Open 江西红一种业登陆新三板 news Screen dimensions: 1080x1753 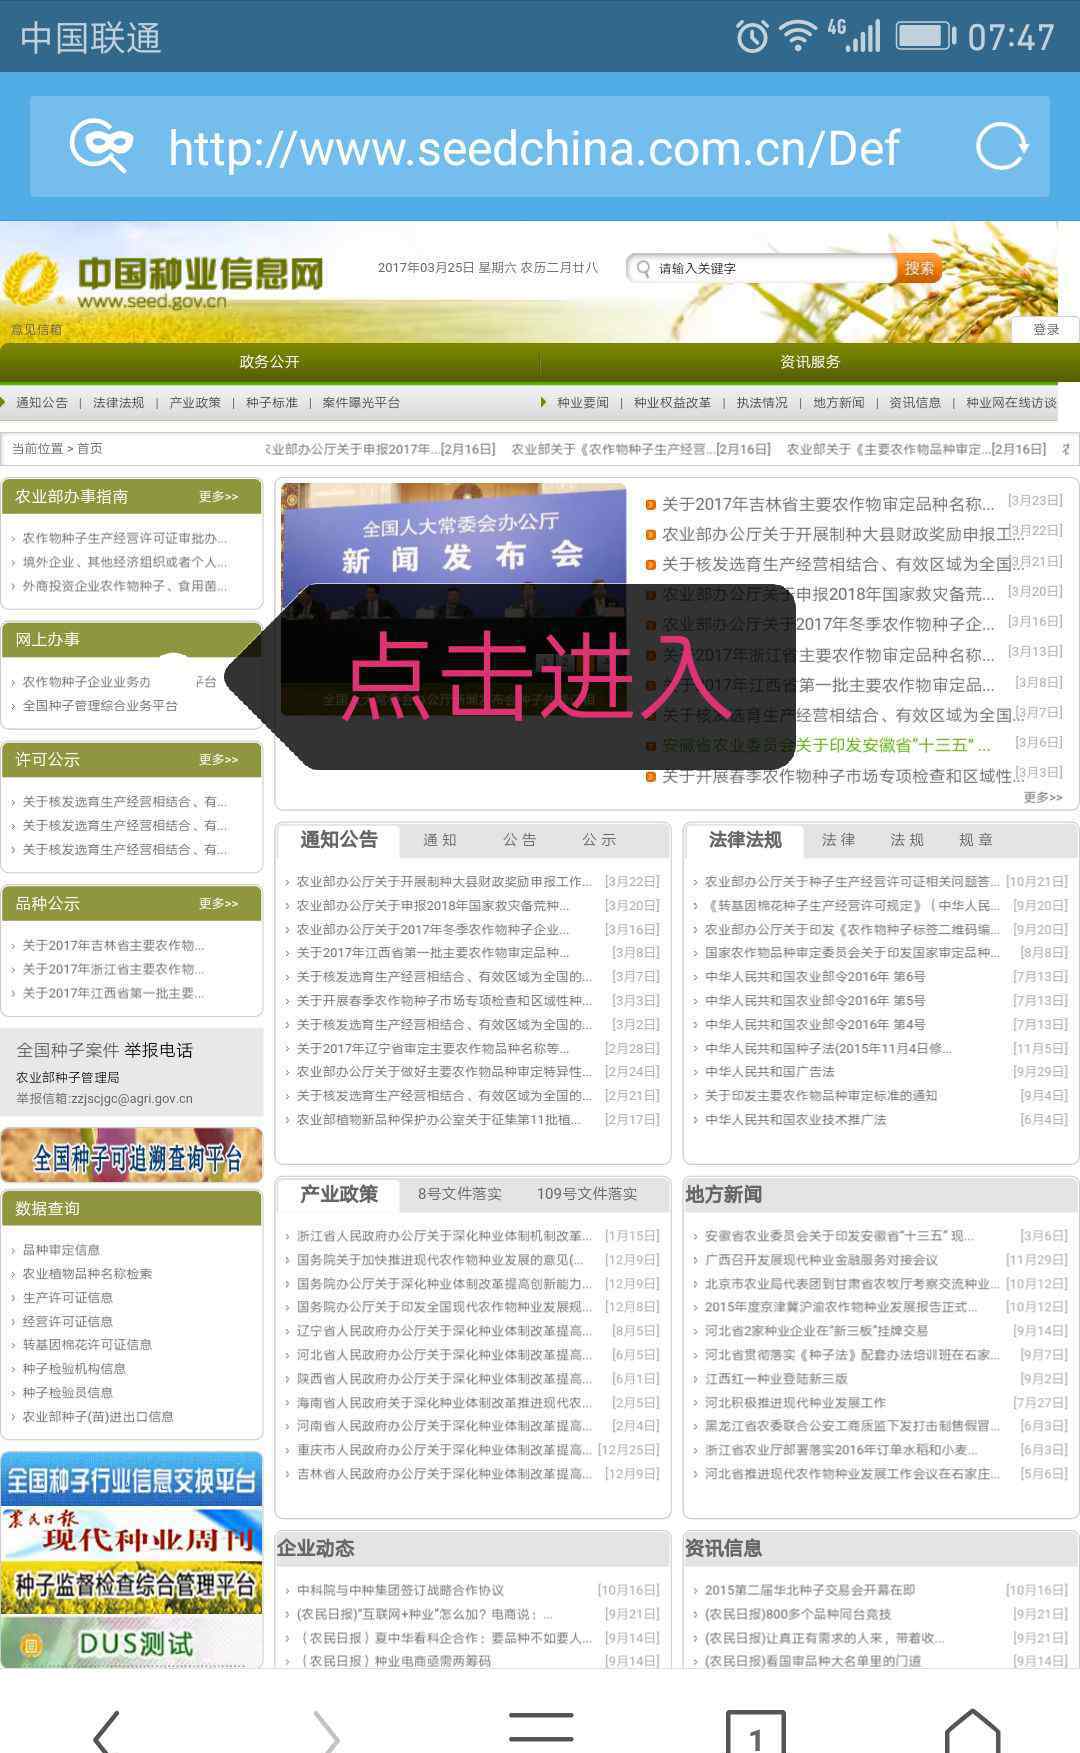pos(776,1379)
